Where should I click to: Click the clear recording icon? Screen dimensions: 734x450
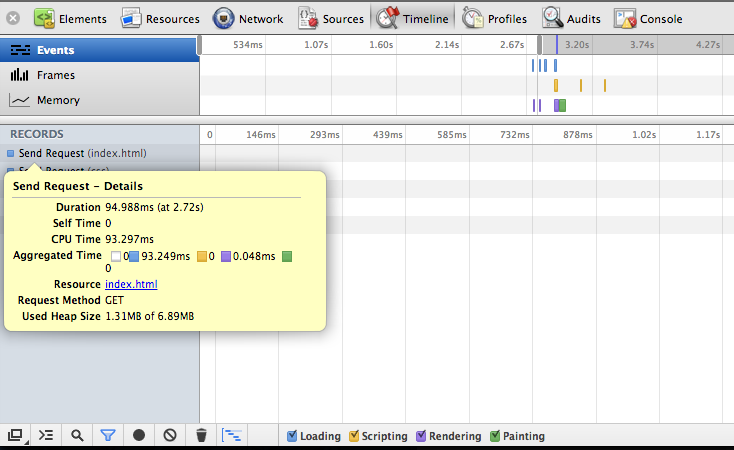tap(170, 435)
